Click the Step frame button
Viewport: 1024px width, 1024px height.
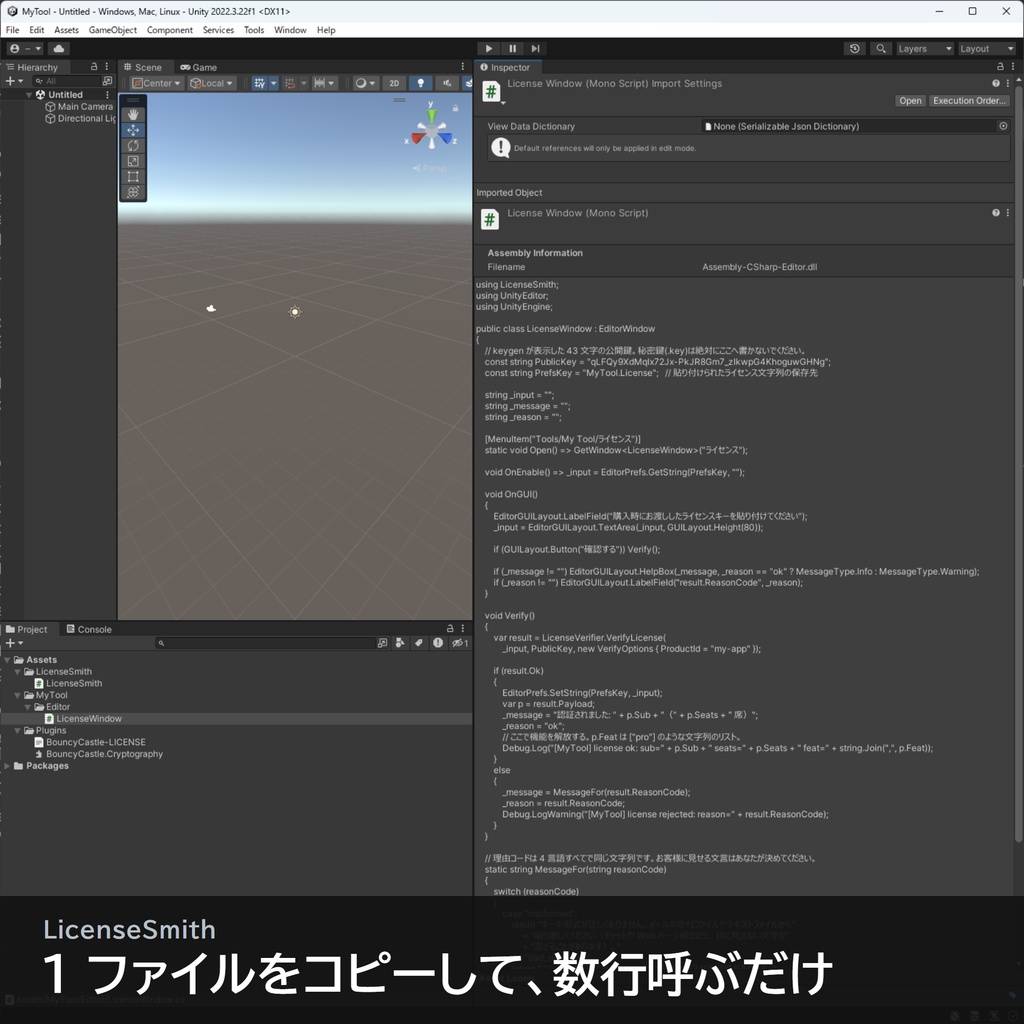pyautogui.click(x=536, y=48)
